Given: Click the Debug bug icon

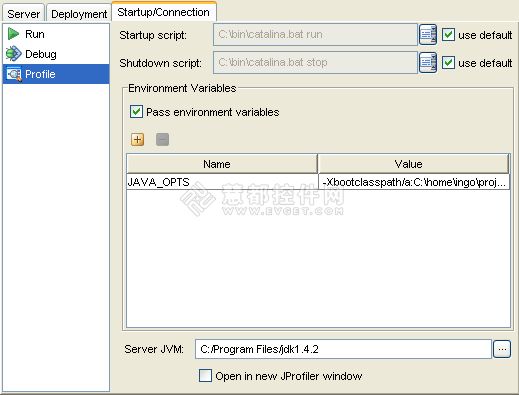Looking at the screenshot, I should 13,54.
